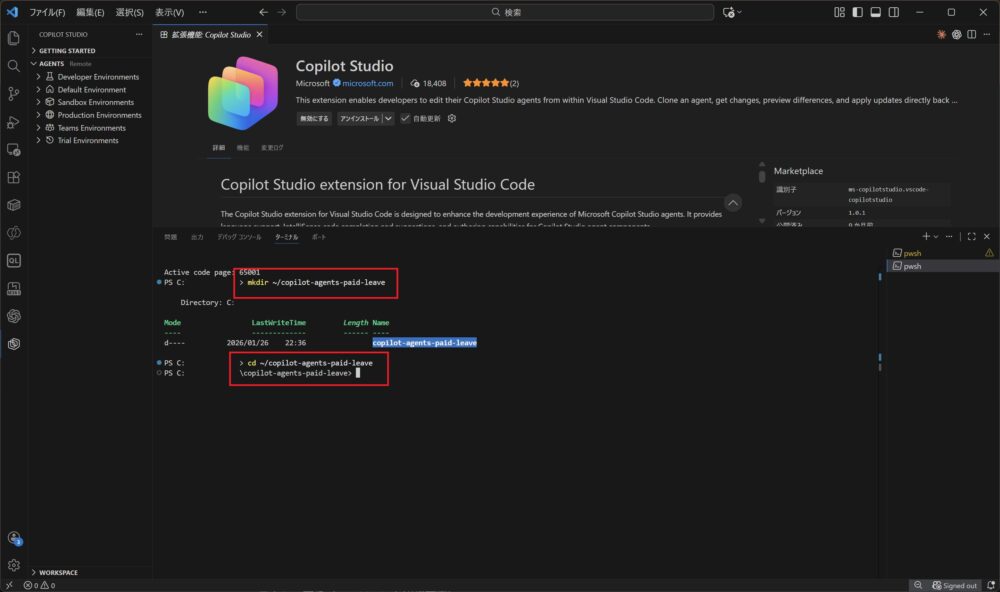The image size is (1000, 592).
Task: Maximize the terminal panel size
Action: 971,237
